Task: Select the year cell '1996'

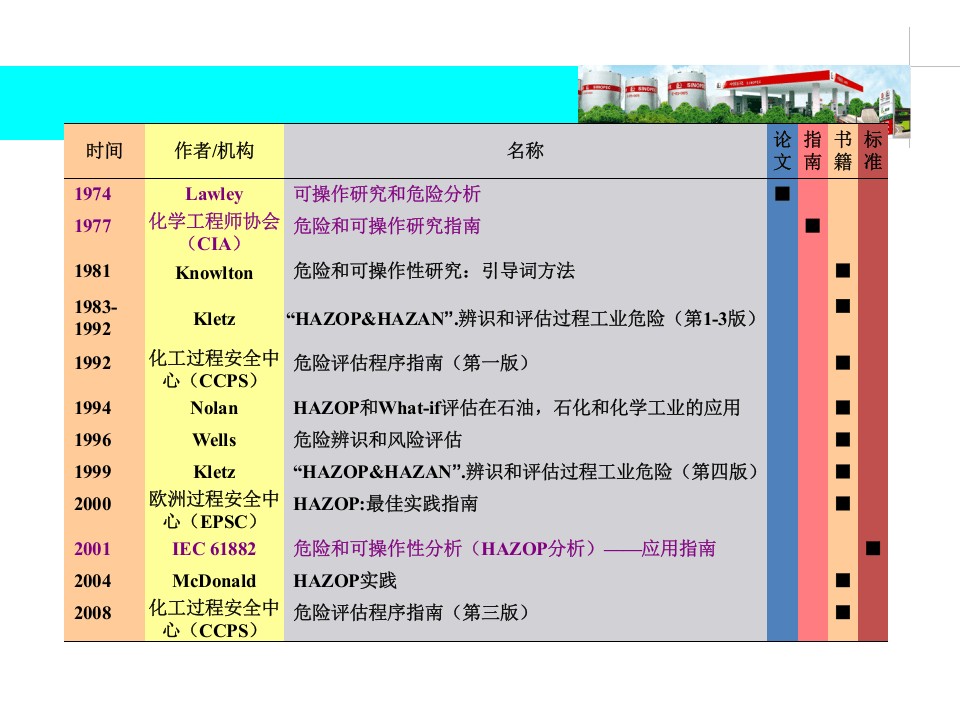Action: 92,440
